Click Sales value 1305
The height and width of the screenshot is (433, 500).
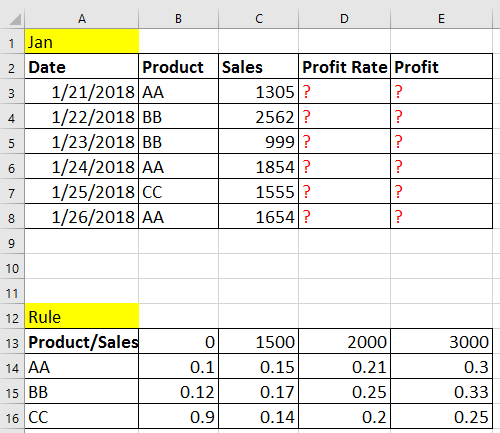[x=258, y=91]
